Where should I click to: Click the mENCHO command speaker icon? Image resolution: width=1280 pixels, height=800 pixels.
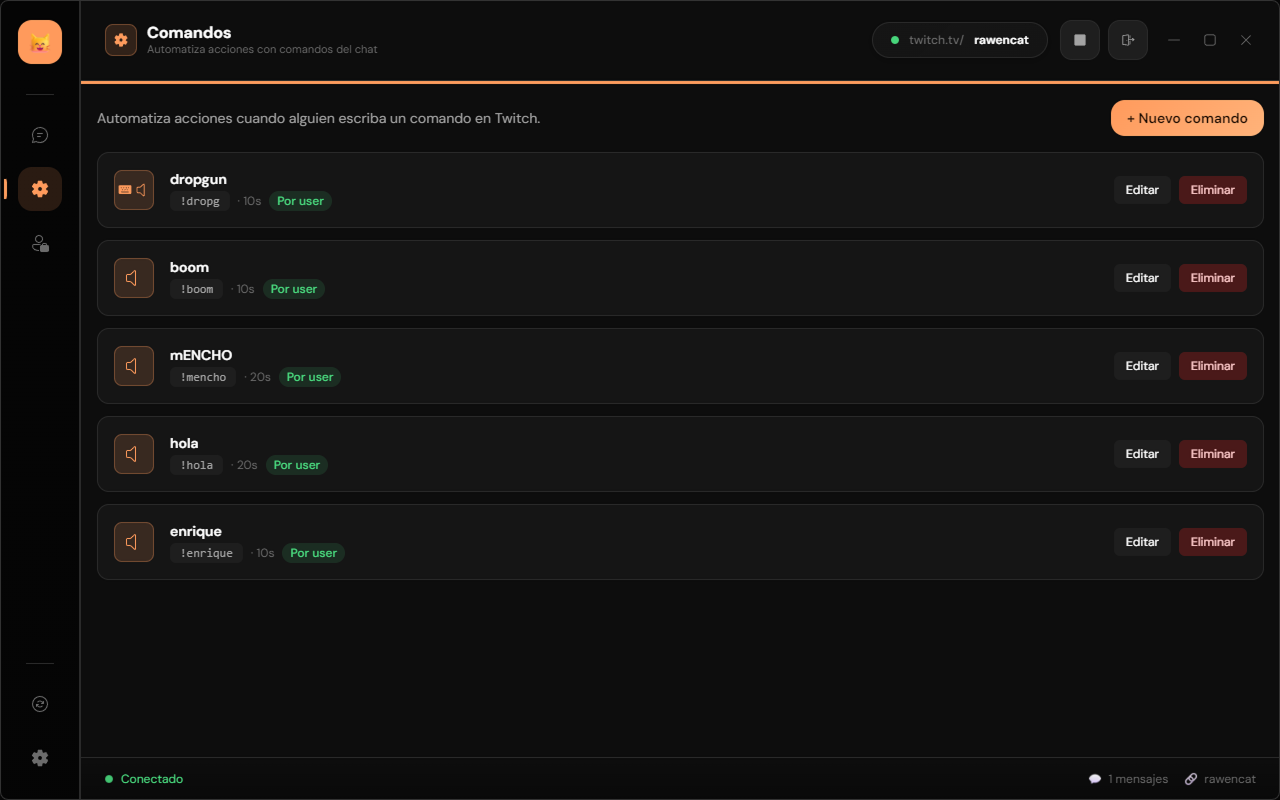tap(134, 366)
